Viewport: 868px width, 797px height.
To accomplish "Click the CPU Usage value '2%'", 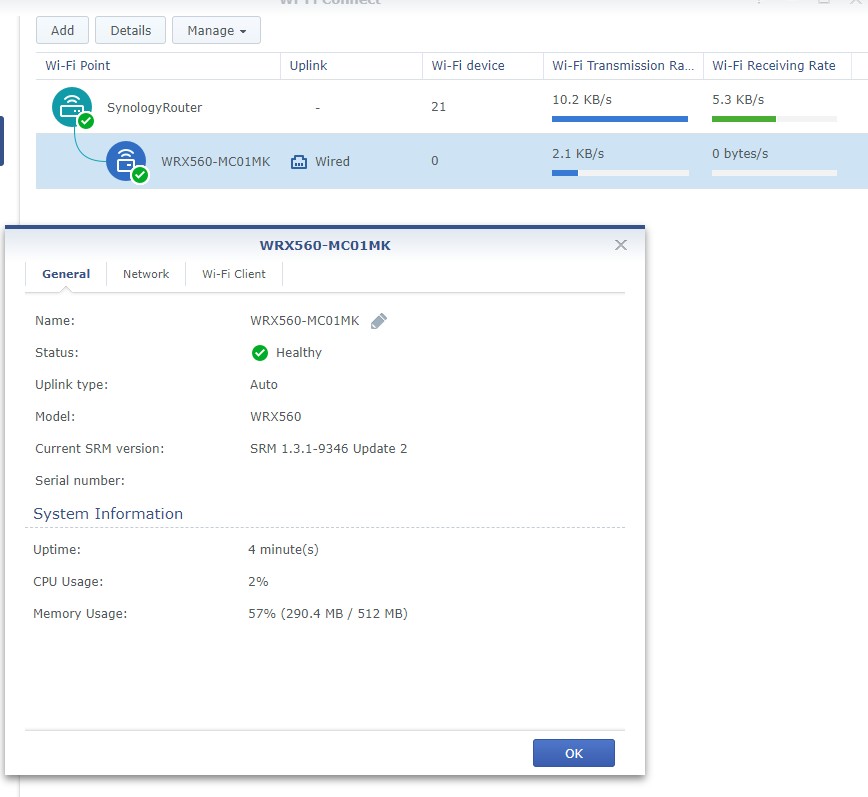I will [258, 582].
